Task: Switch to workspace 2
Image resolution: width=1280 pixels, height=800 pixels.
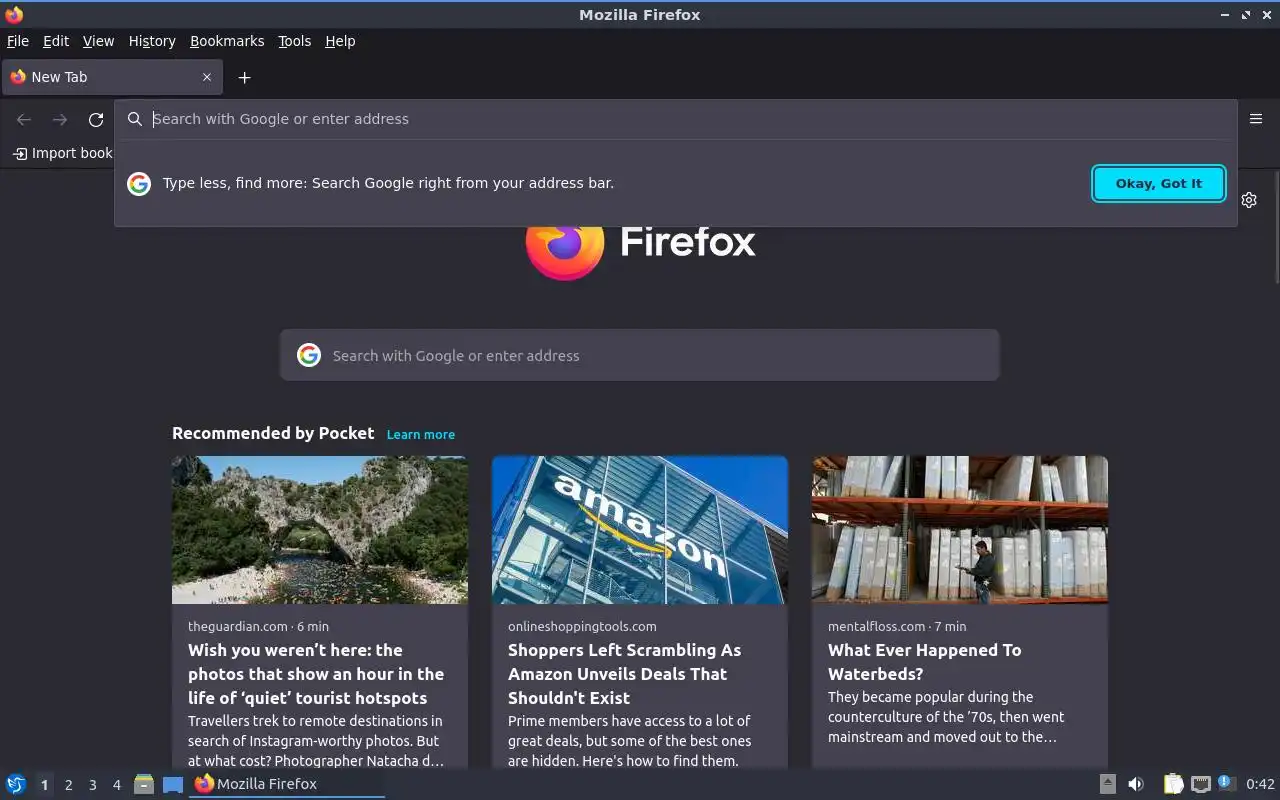Action: pyautogui.click(x=68, y=785)
